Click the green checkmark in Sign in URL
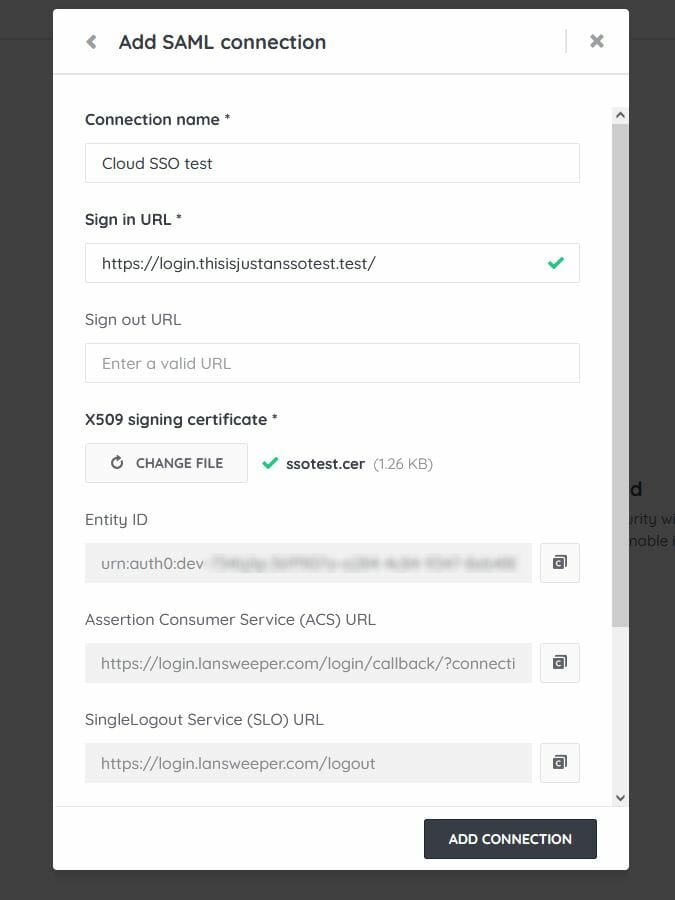Image resolution: width=675 pixels, height=900 pixels. (556, 263)
